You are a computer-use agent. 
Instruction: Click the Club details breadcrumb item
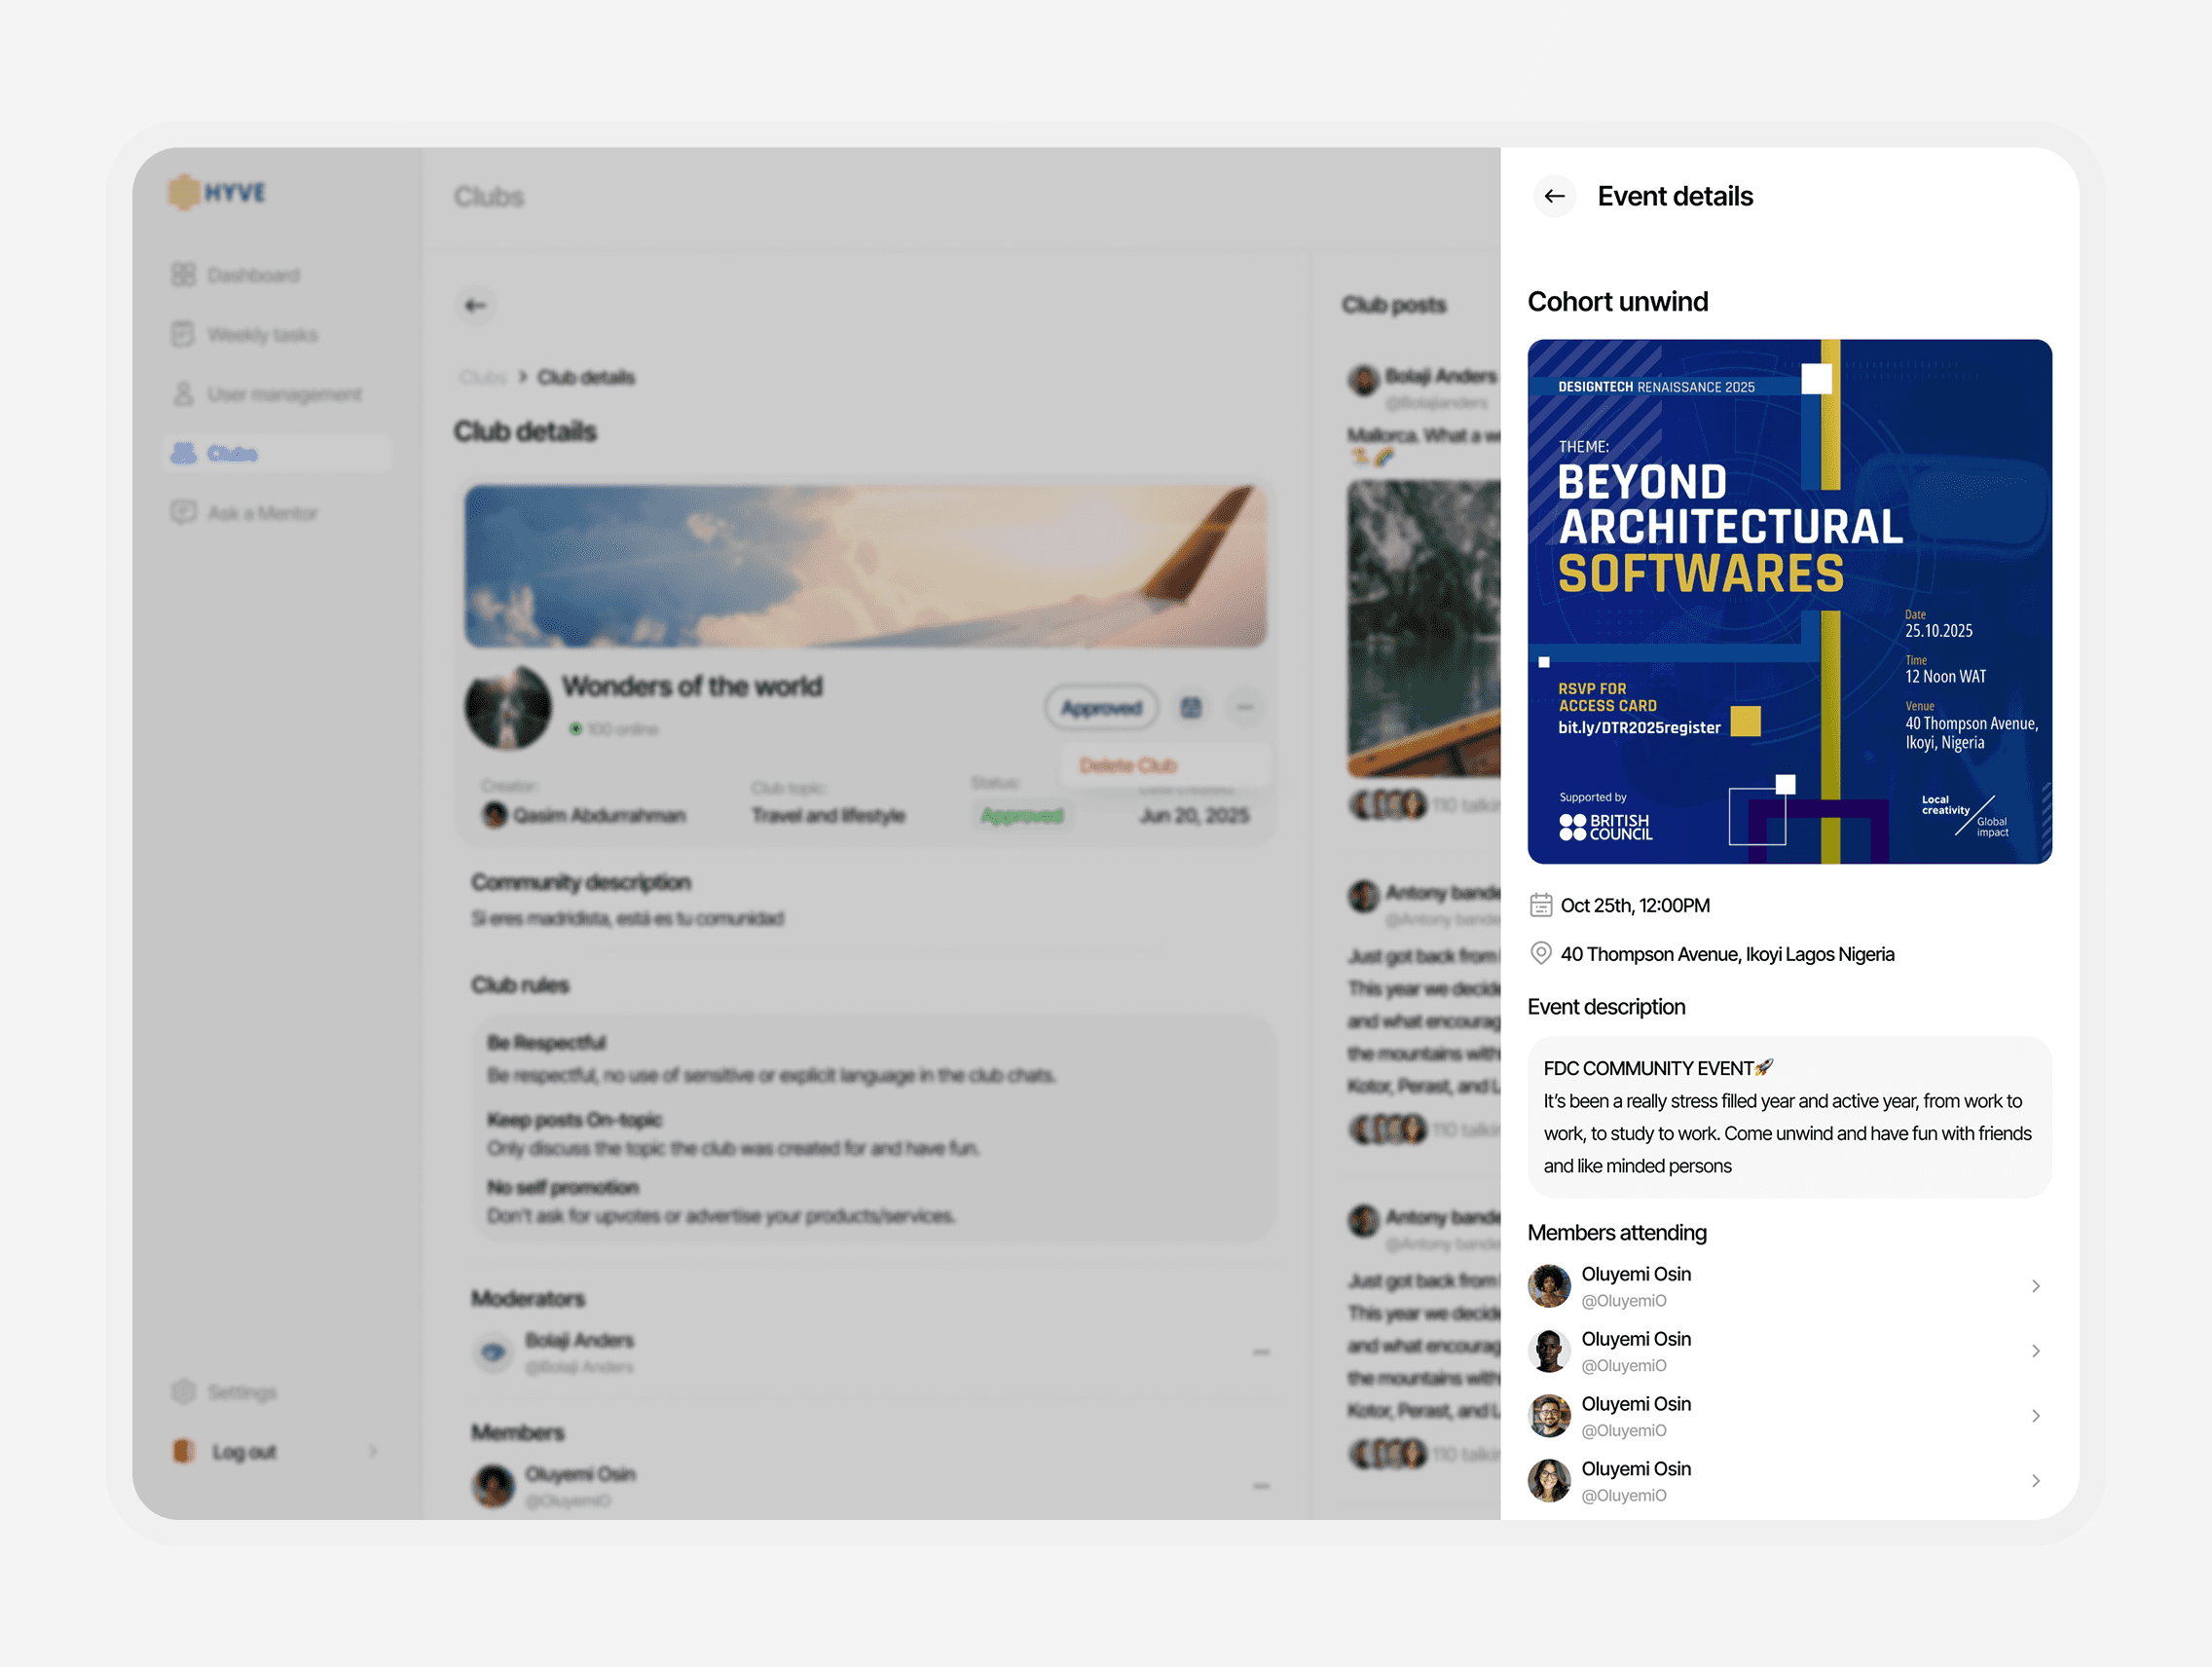tap(585, 377)
